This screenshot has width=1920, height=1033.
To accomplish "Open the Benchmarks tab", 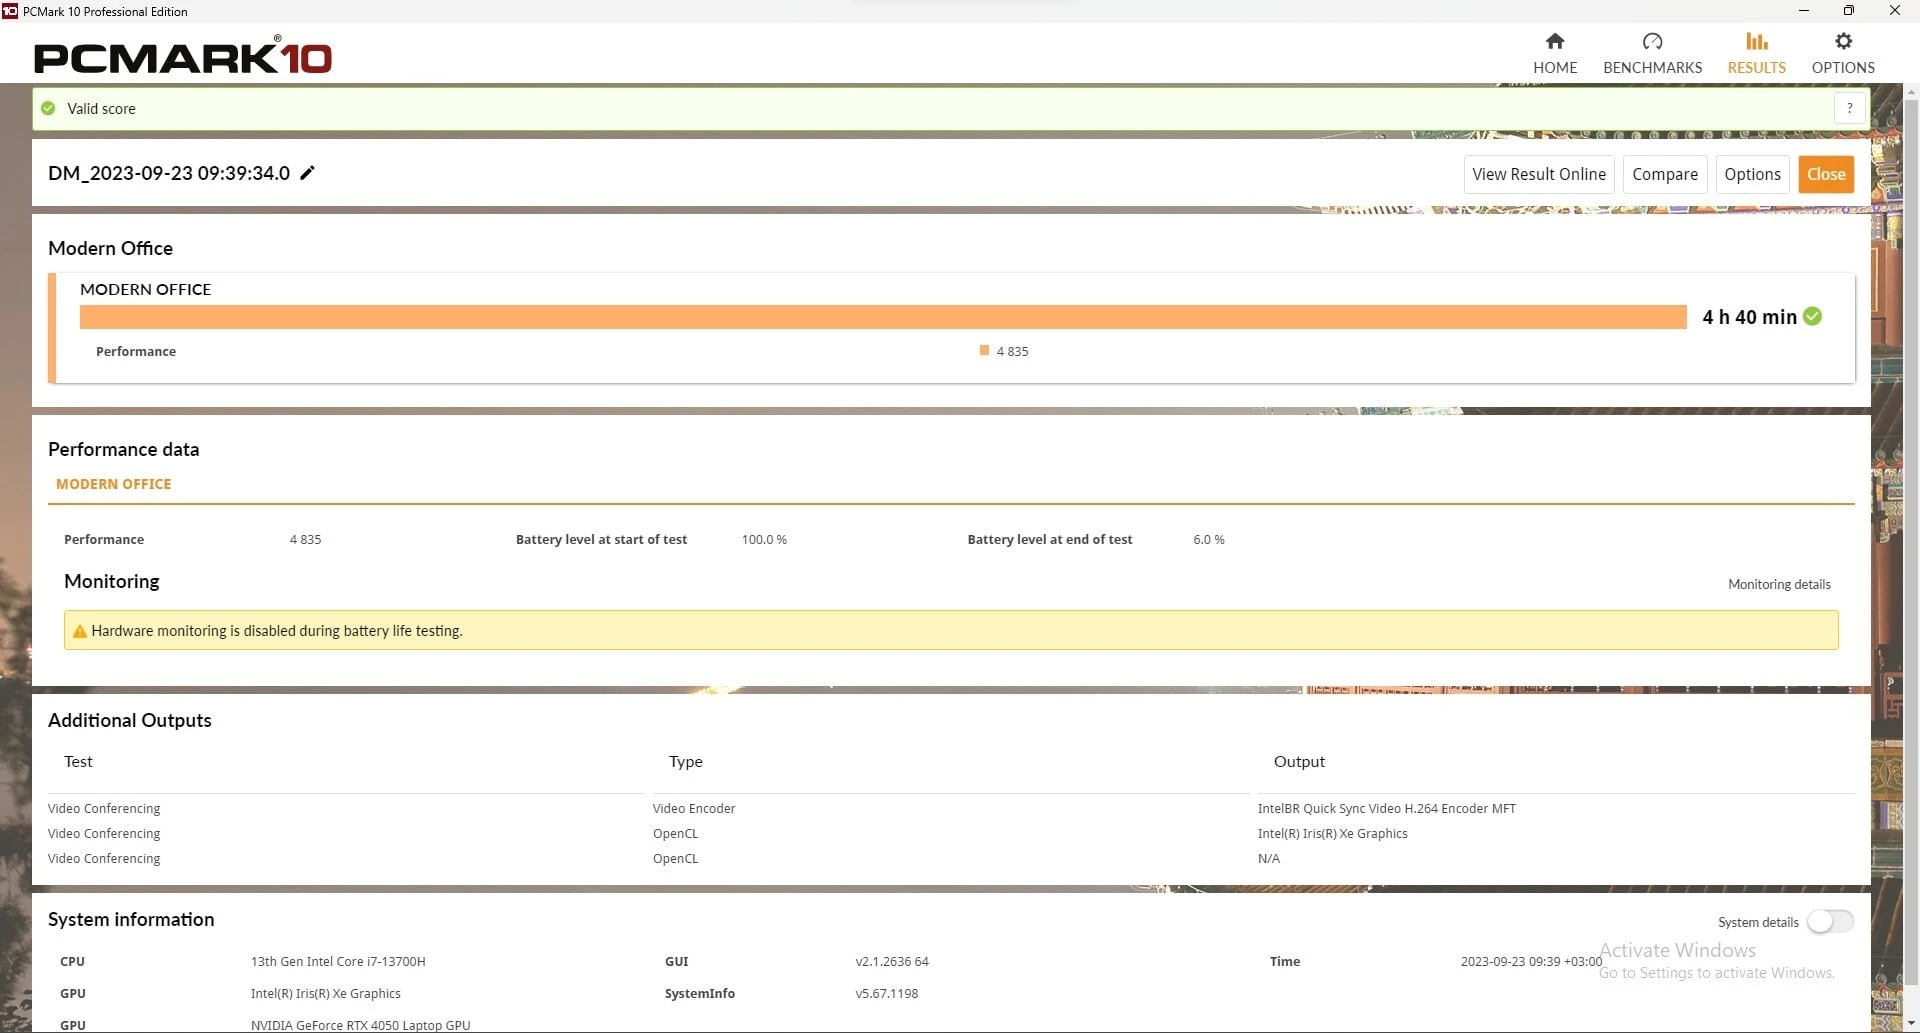I will 1652,53.
